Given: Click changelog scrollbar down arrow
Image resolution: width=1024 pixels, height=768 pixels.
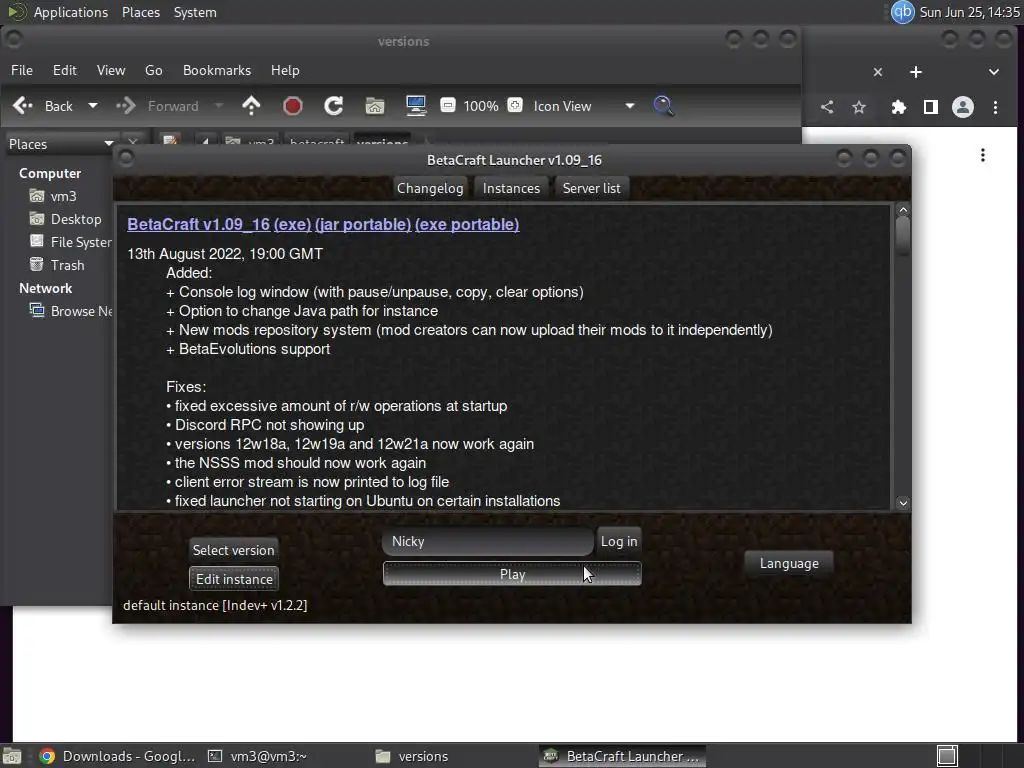Looking at the screenshot, I should click(903, 503).
